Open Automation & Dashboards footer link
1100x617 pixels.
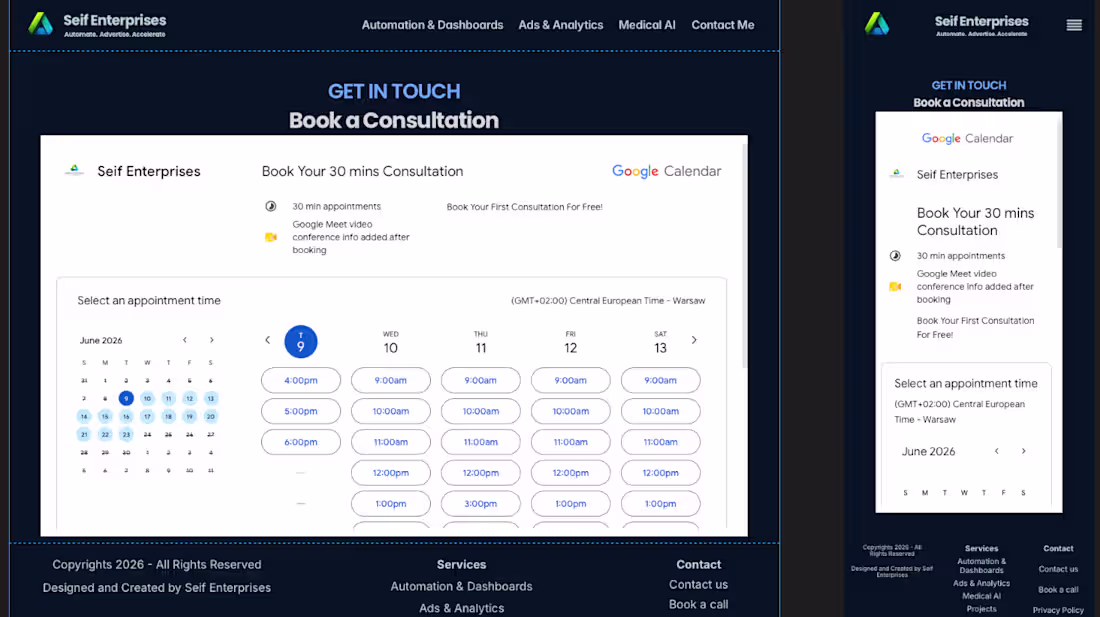click(x=462, y=586)
